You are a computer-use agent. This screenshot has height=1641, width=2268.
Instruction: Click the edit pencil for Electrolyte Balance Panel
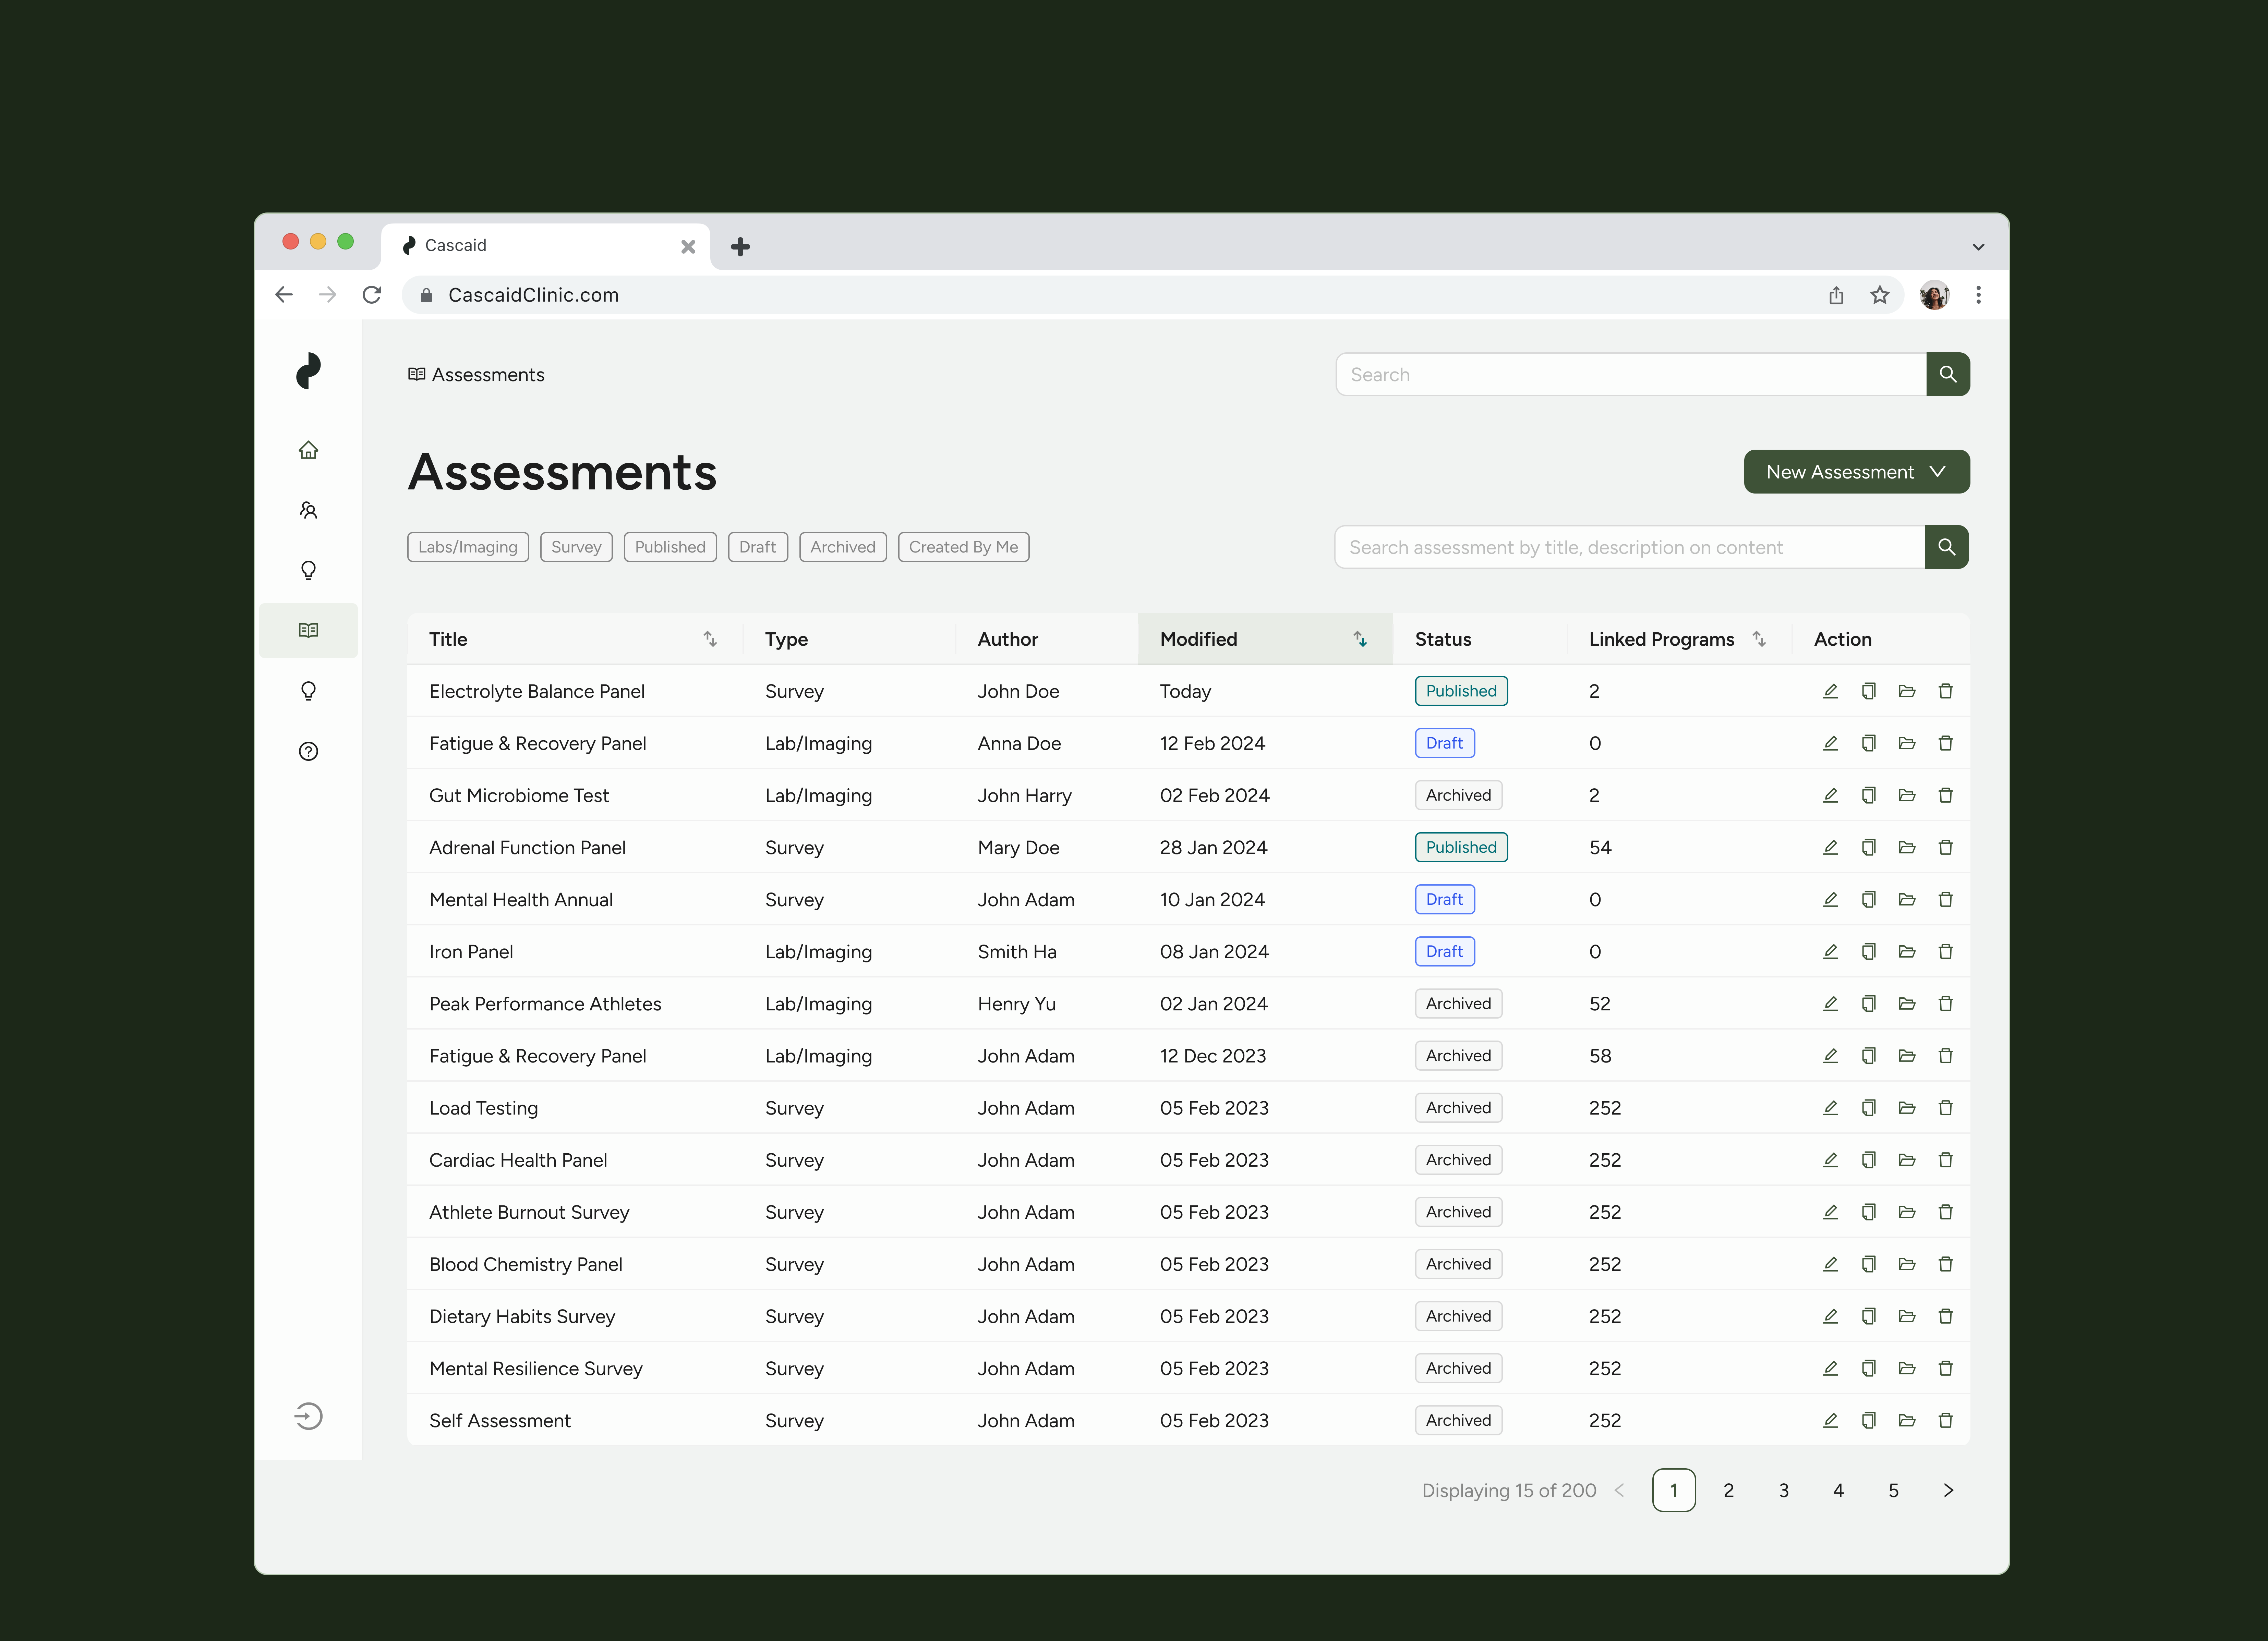pos(1830,691)
